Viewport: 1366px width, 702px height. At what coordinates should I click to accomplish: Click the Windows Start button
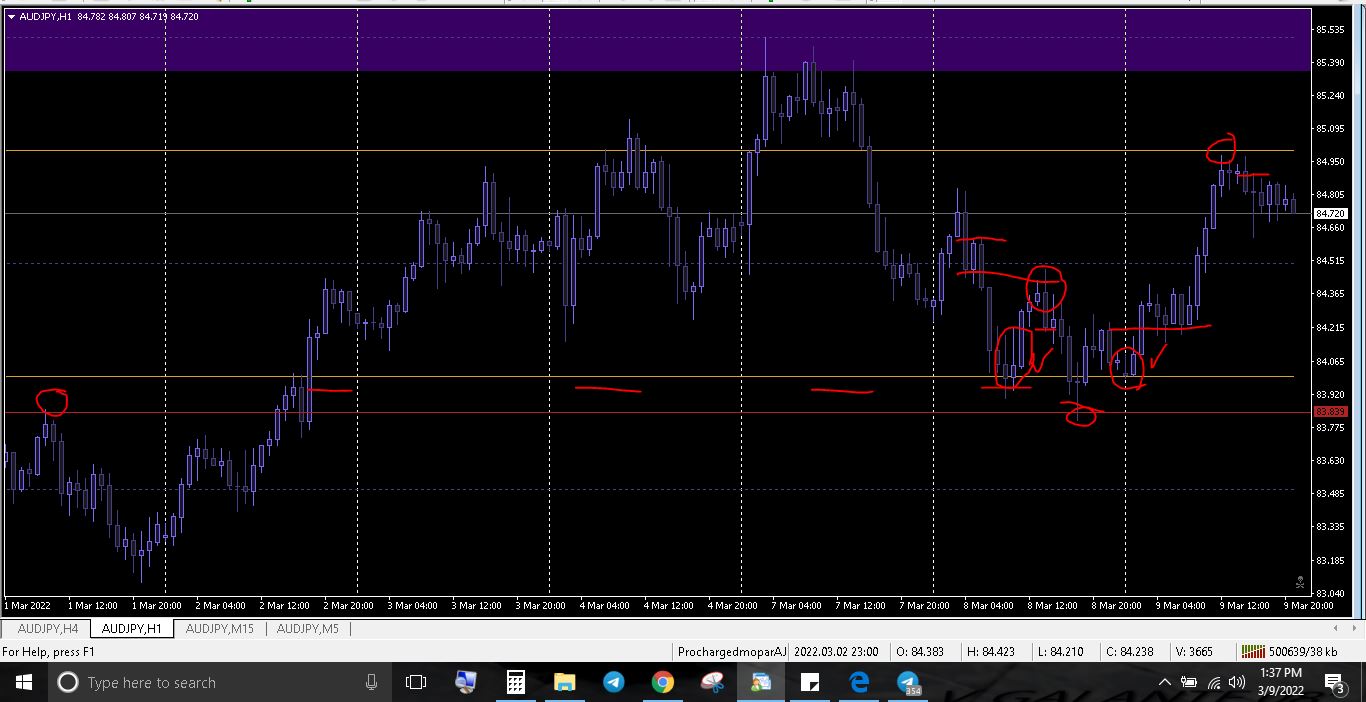click(23, 682)
